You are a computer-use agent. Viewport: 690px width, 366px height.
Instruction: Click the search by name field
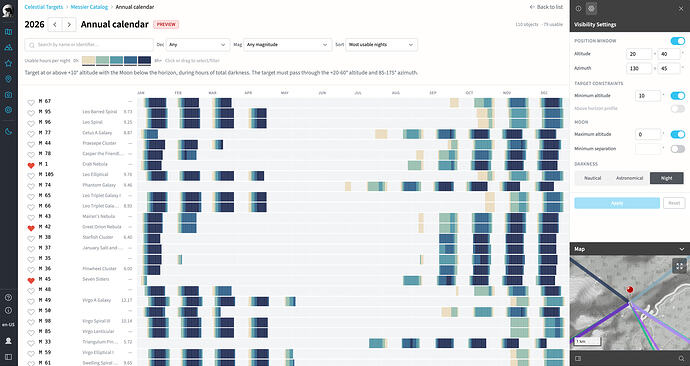point(89,44)
